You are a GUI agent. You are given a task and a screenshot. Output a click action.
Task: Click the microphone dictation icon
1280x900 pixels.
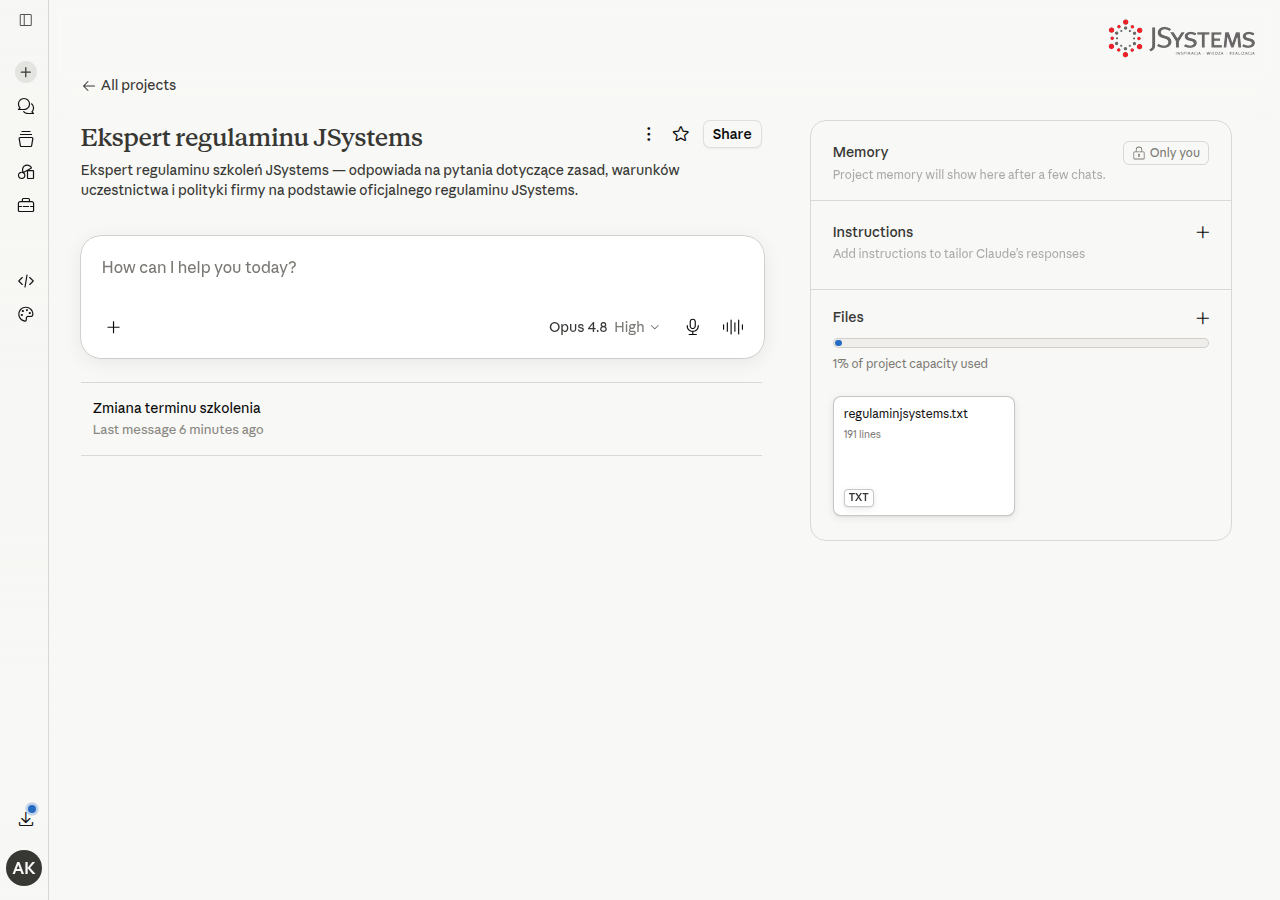(692, 327)
